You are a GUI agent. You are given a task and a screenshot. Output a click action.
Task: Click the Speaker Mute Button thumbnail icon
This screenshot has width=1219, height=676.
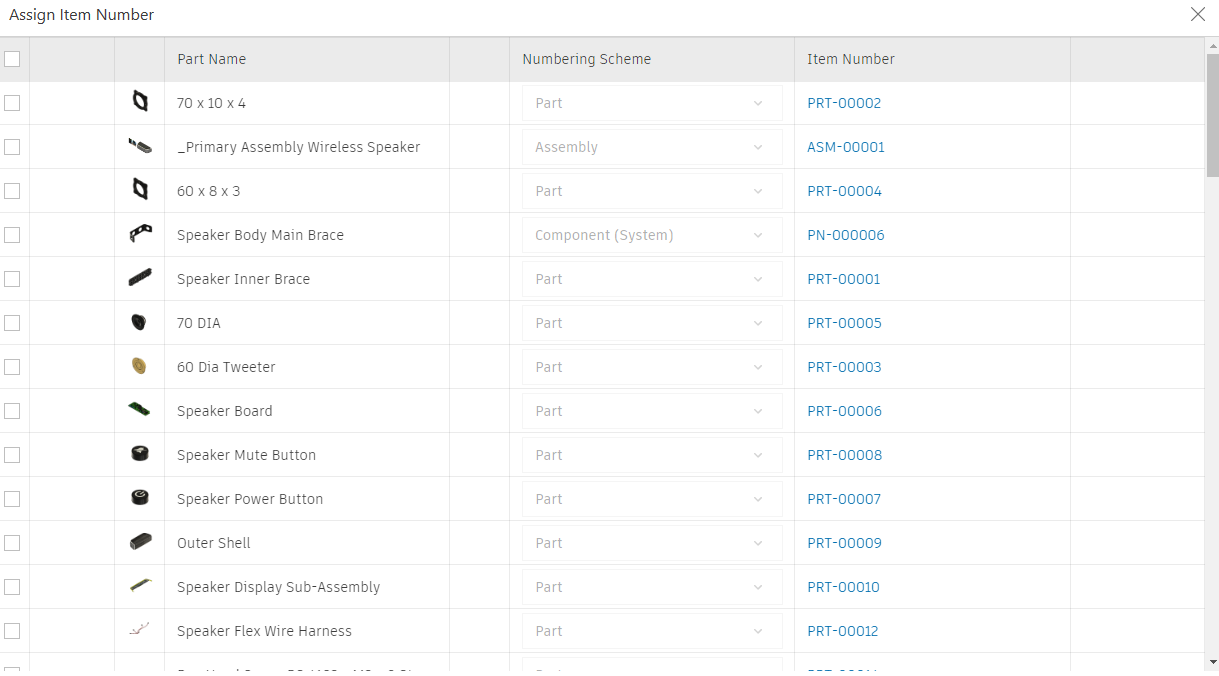point(140,454)
